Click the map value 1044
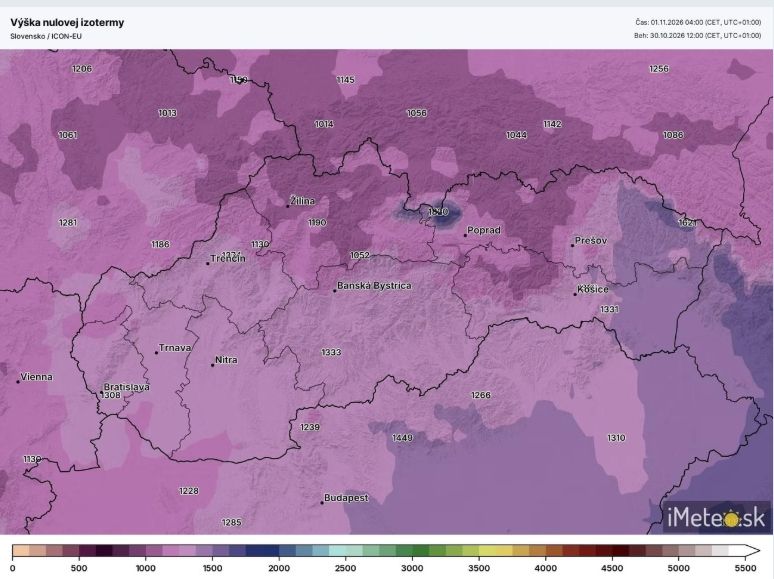 tap(516, 135)
